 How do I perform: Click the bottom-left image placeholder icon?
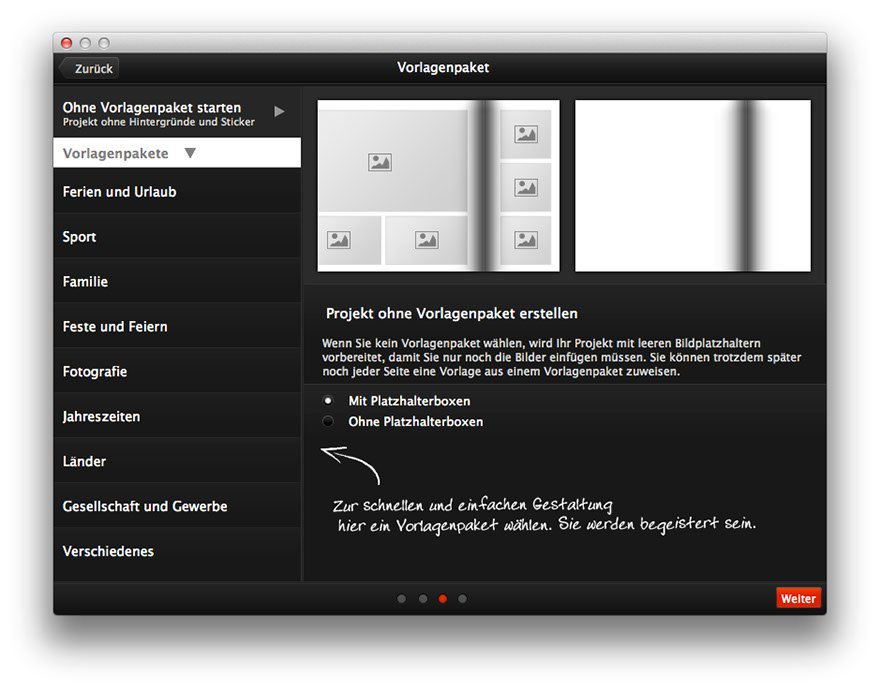click(x=338, y=240)
